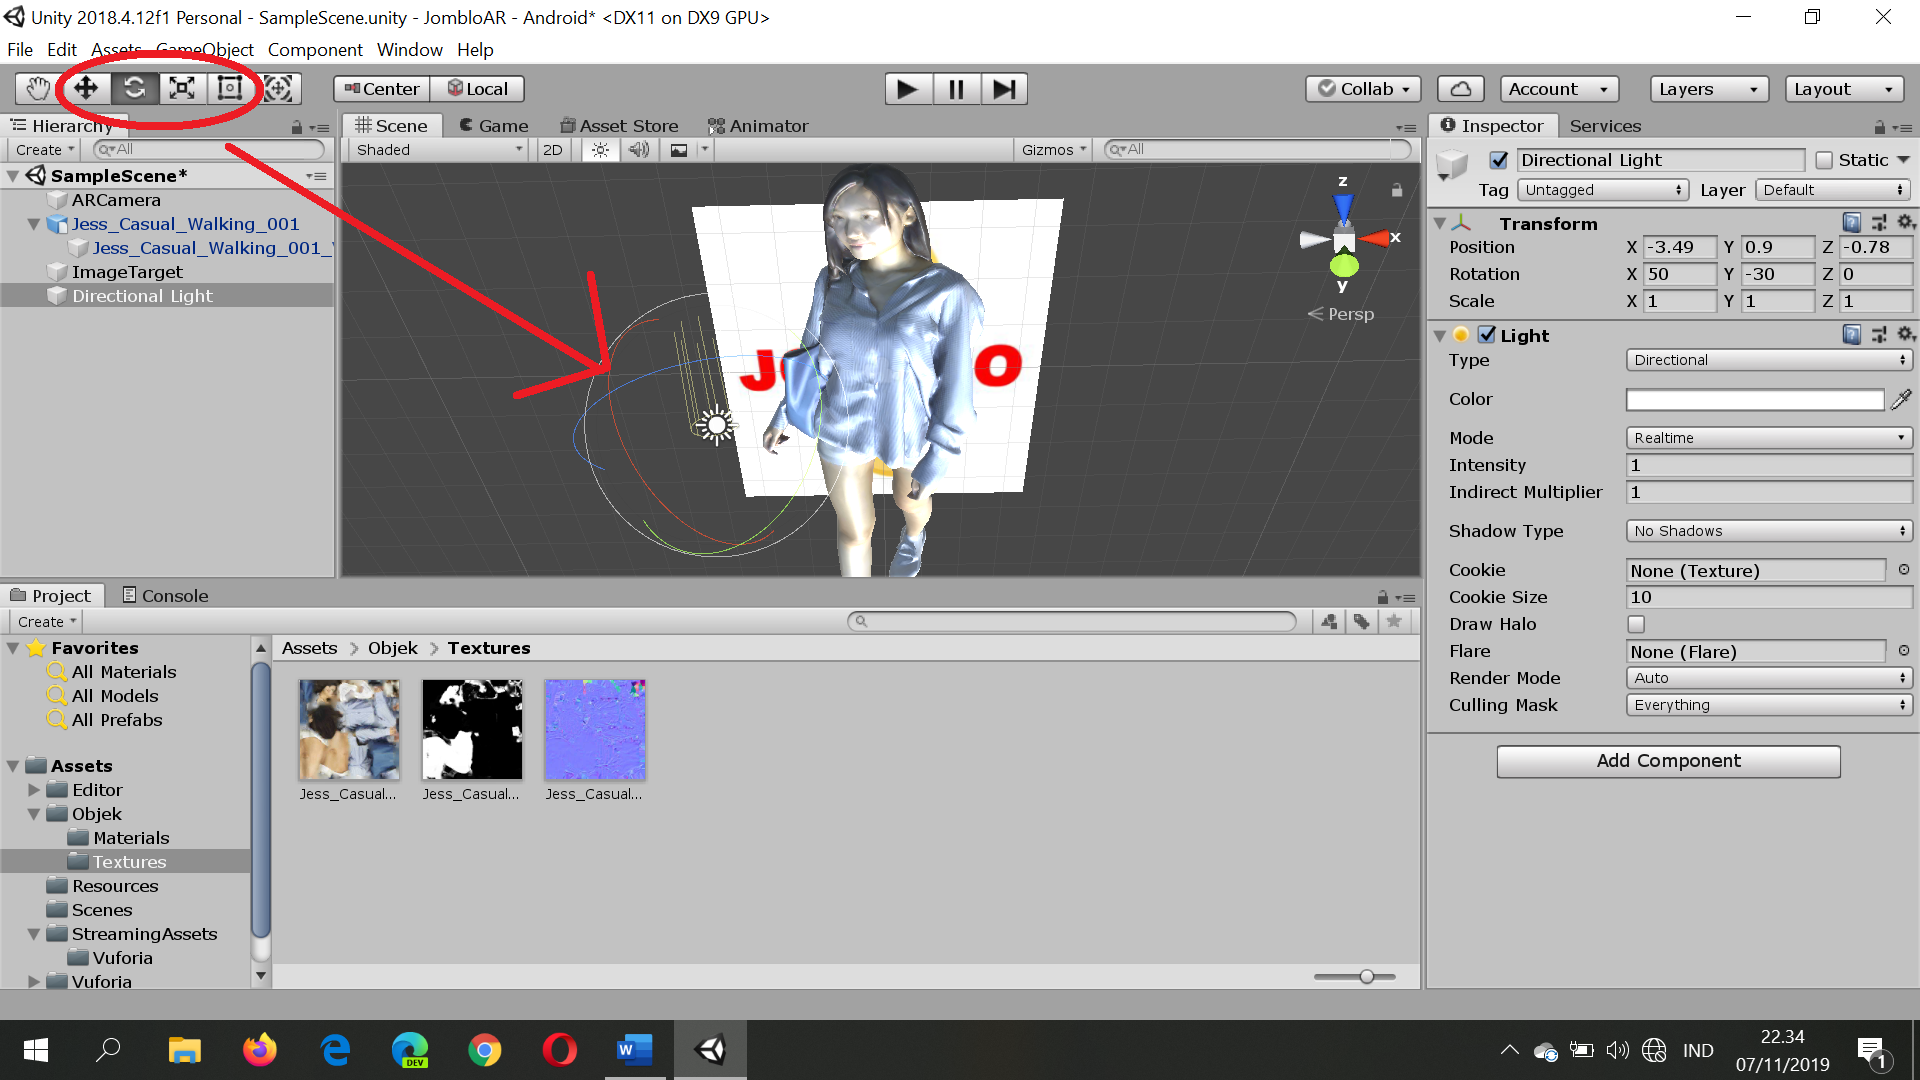Open the cloud services button
Image resolution: width=1920 pixels, height=1080 pixels.
(1460, 89)
